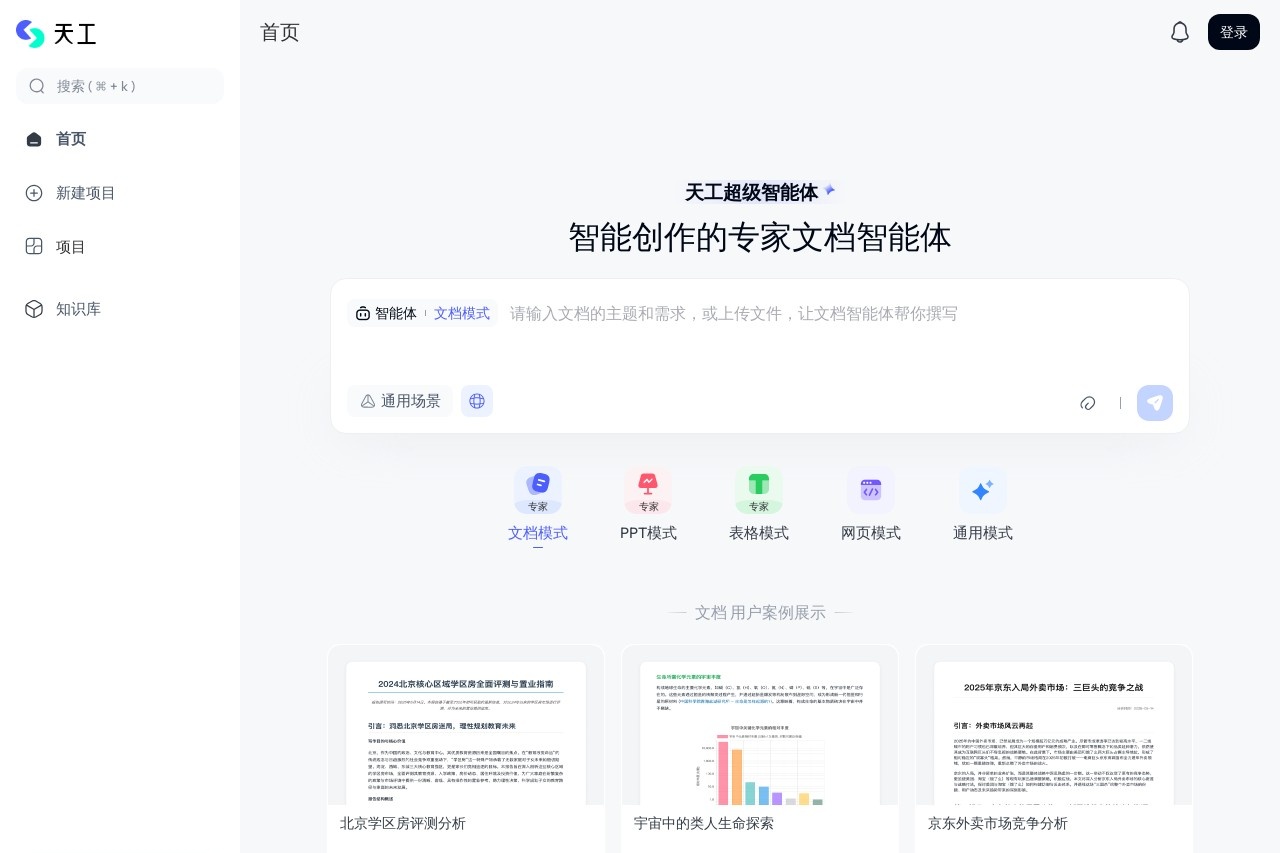Click the search magnifier icon
This screenshot has height=853, width=1280.
[37, 86]
